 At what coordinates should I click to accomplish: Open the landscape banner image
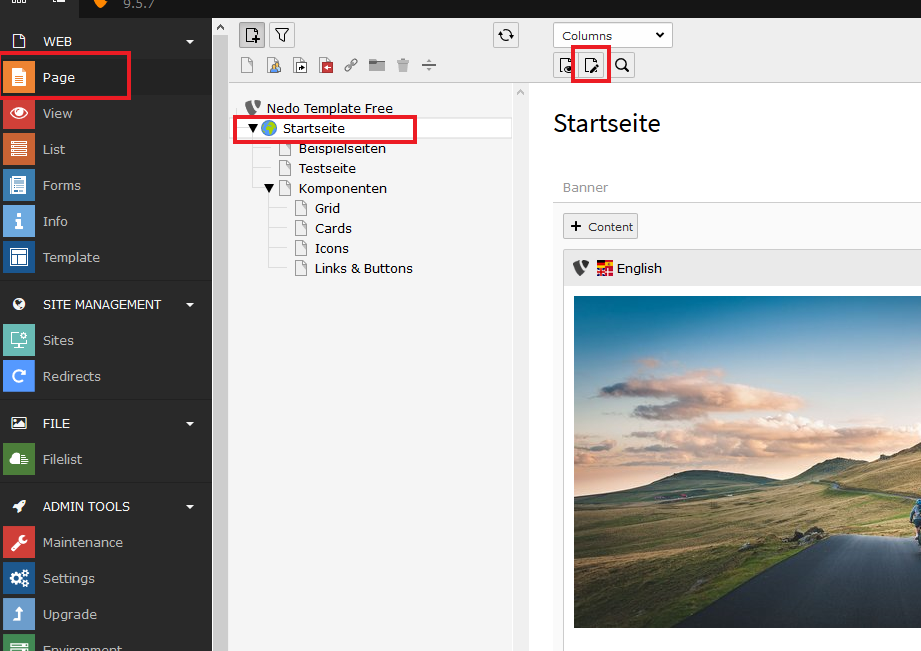(747, 462)
